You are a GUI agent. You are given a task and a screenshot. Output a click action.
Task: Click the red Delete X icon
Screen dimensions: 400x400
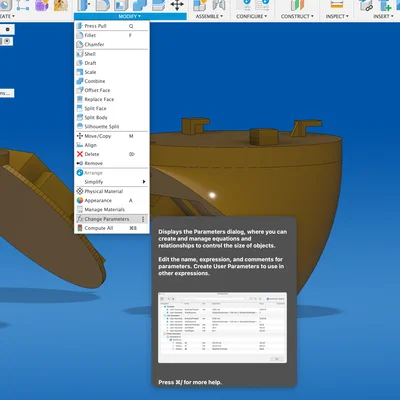coord(80,154)
